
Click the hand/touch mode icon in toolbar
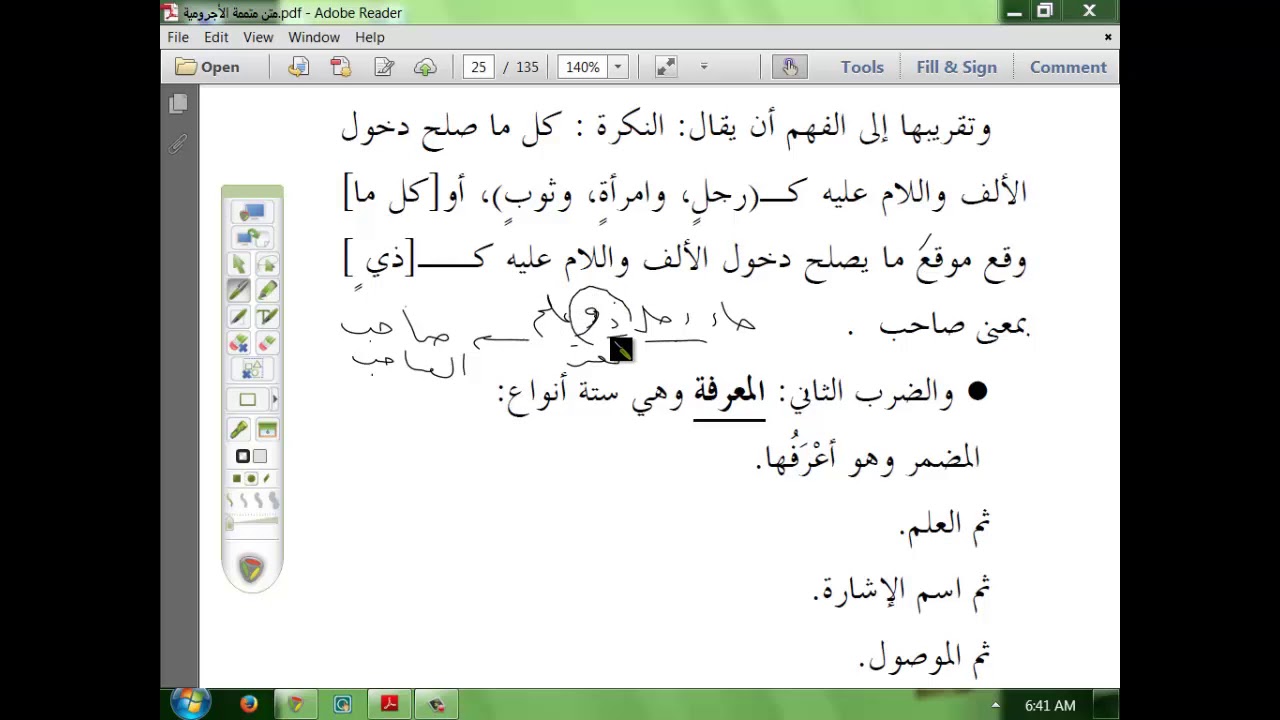pyautogui.click(x=790, y=67)
